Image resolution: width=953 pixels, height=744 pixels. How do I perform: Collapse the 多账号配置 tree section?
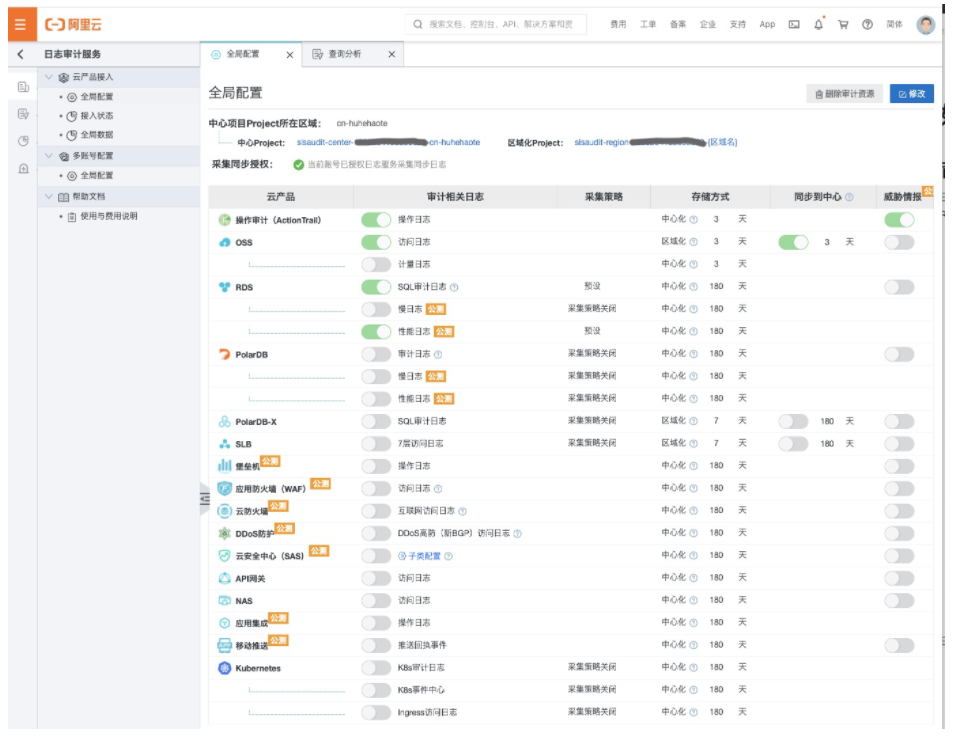[49, 156]
